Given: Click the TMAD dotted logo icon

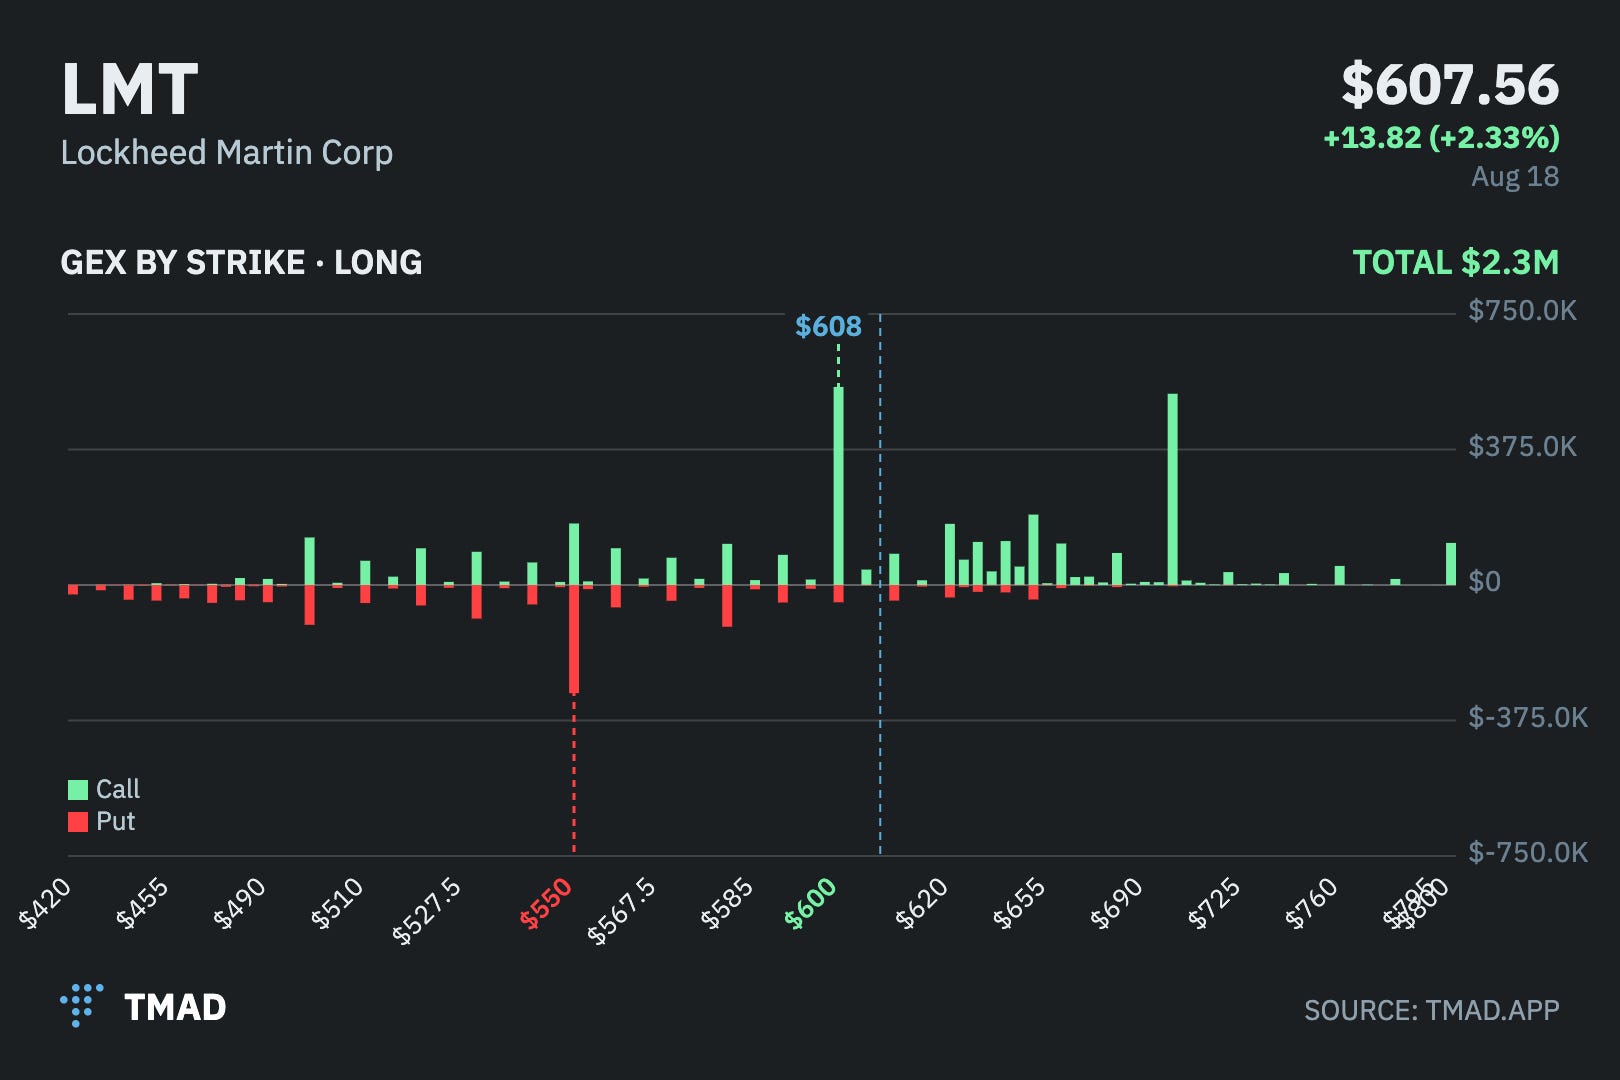Looking at the screenshot, I should [81, 1005].
